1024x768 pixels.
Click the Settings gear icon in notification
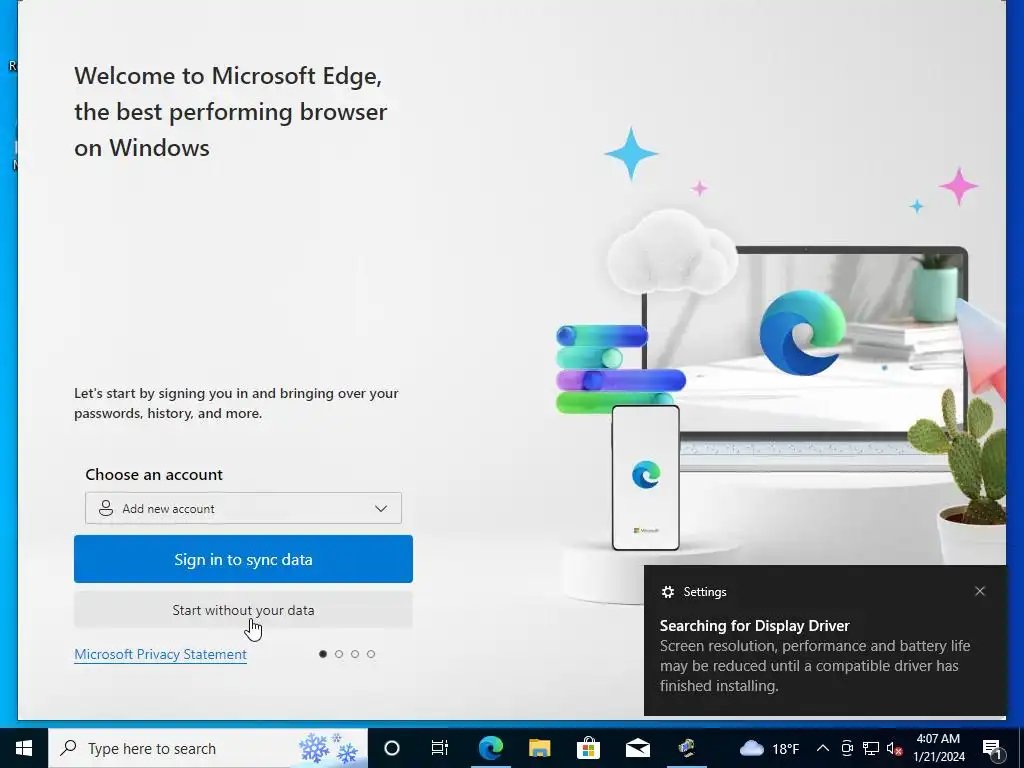tap(667, 592)
